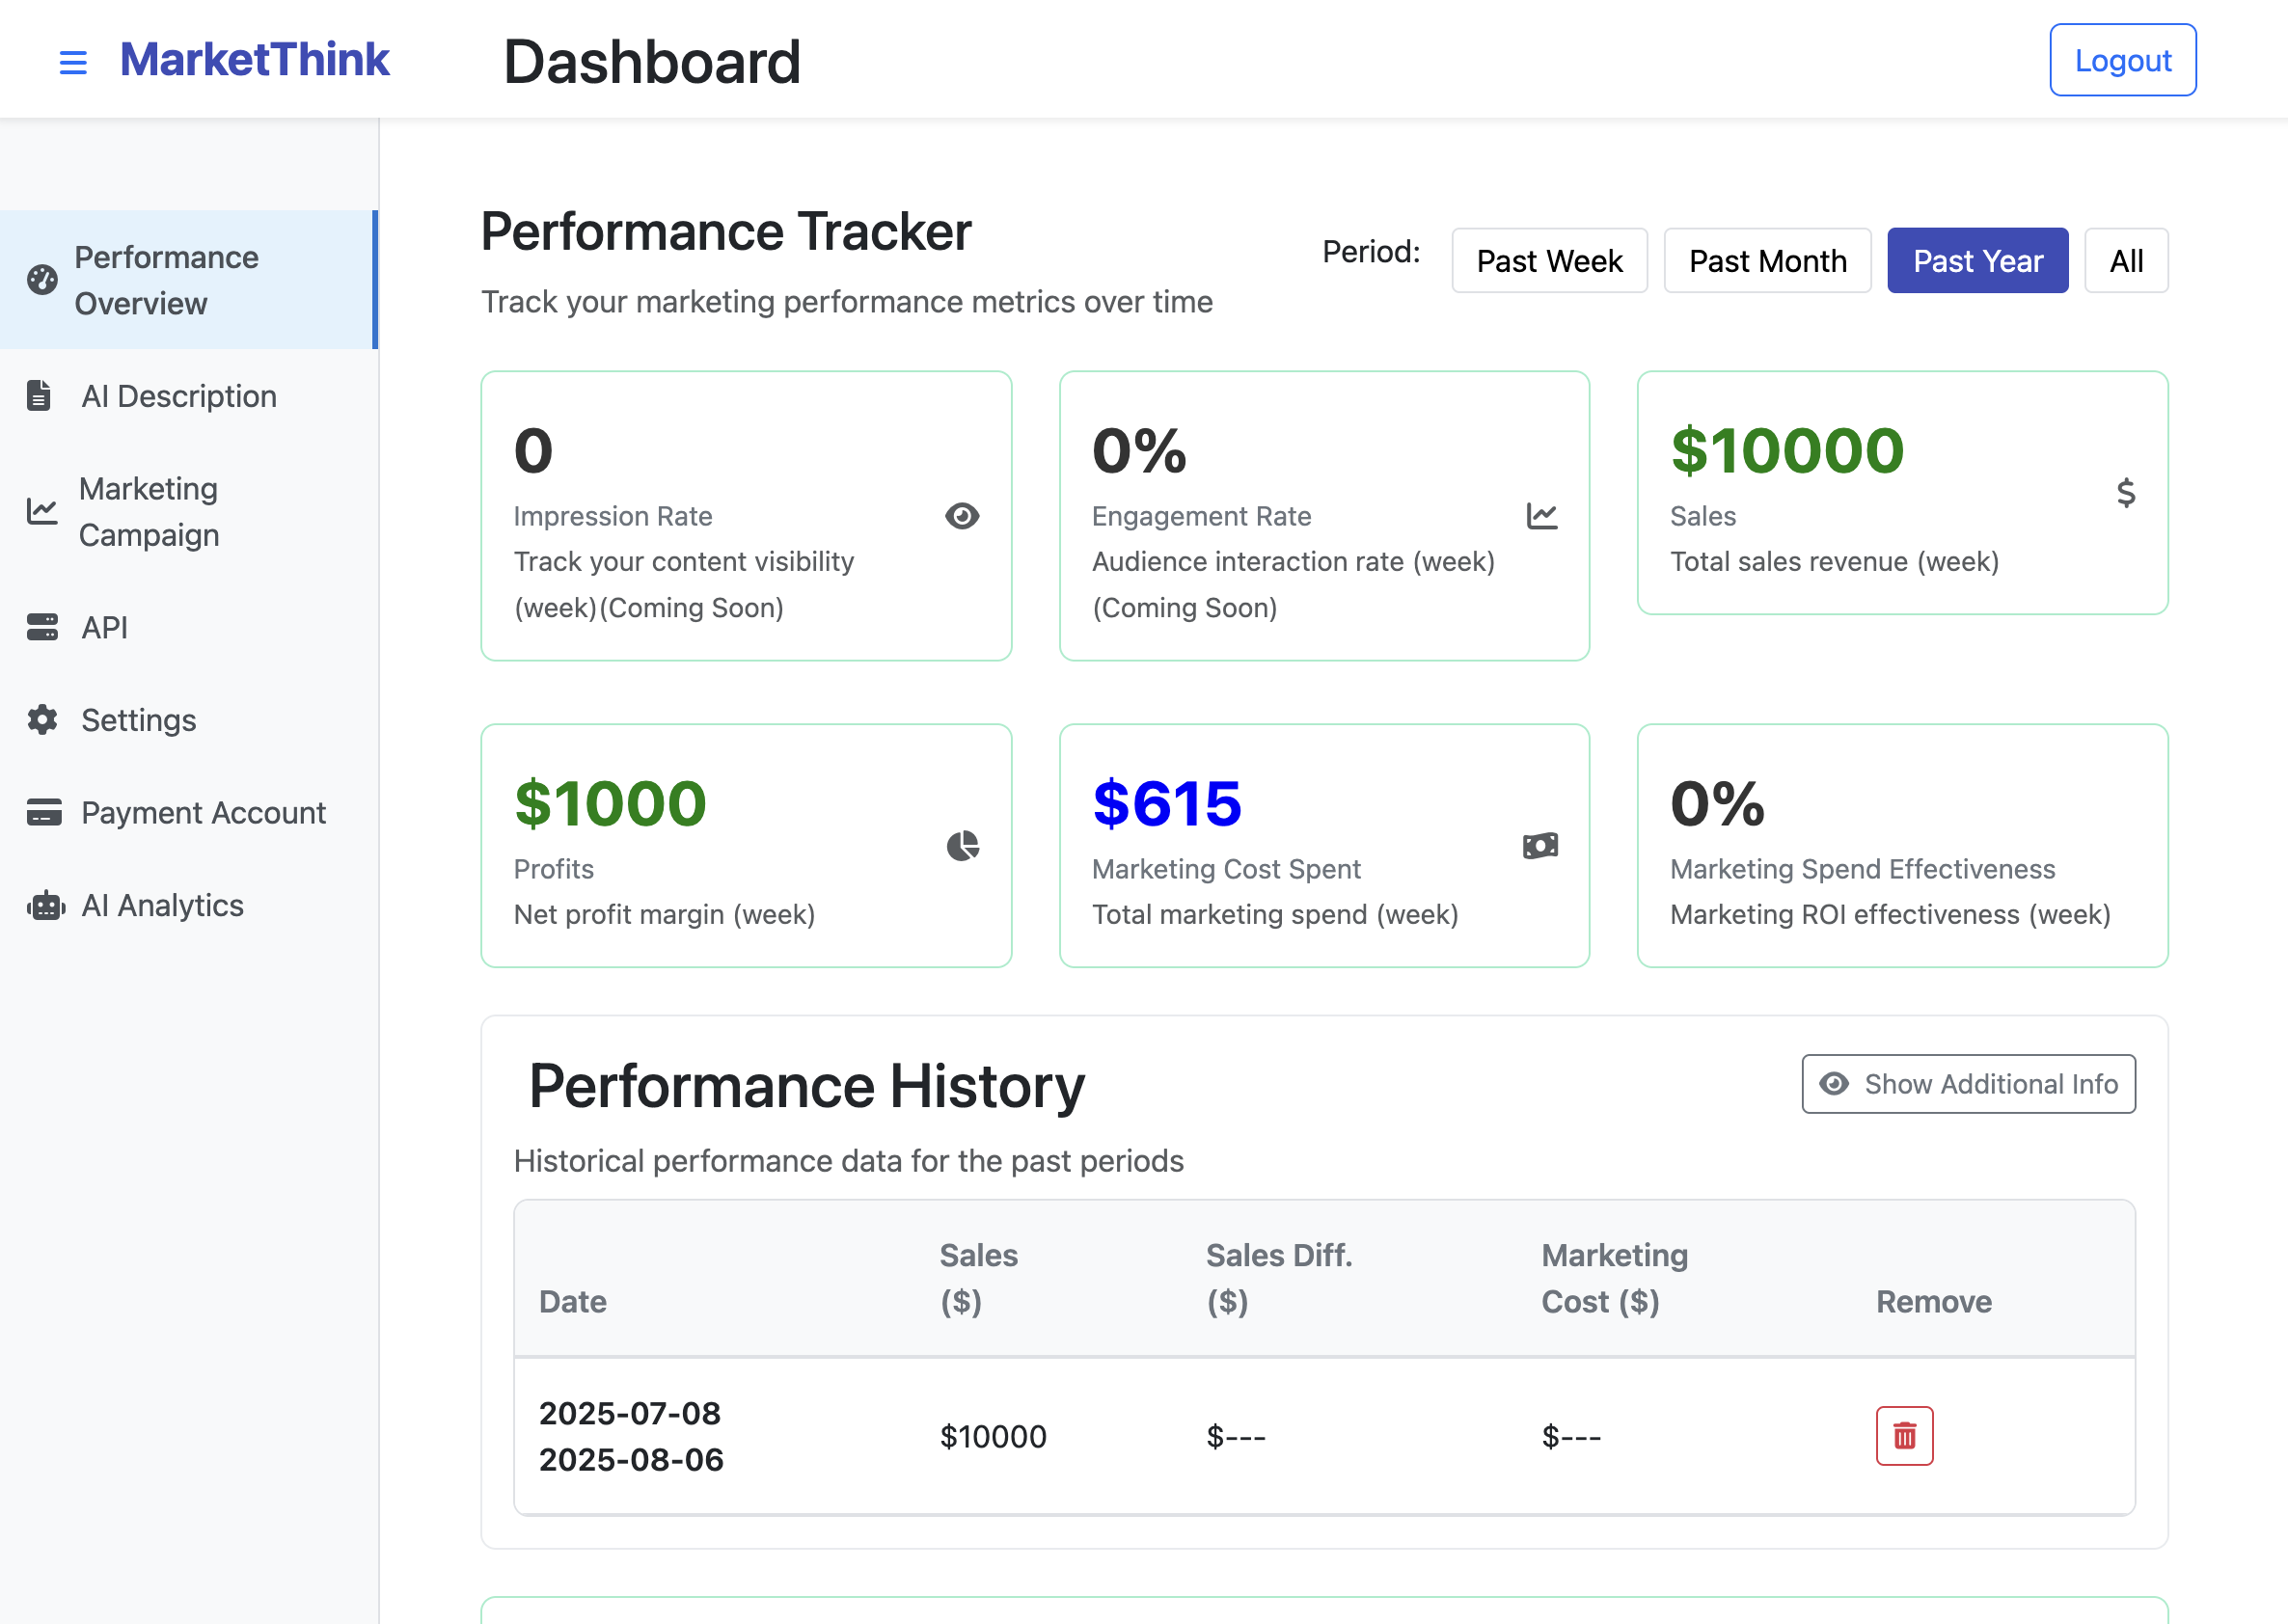The height and width of the screenshot is (1624, 2288).
Task: Switch period filter to All
Action: (x=2125, y=261)
